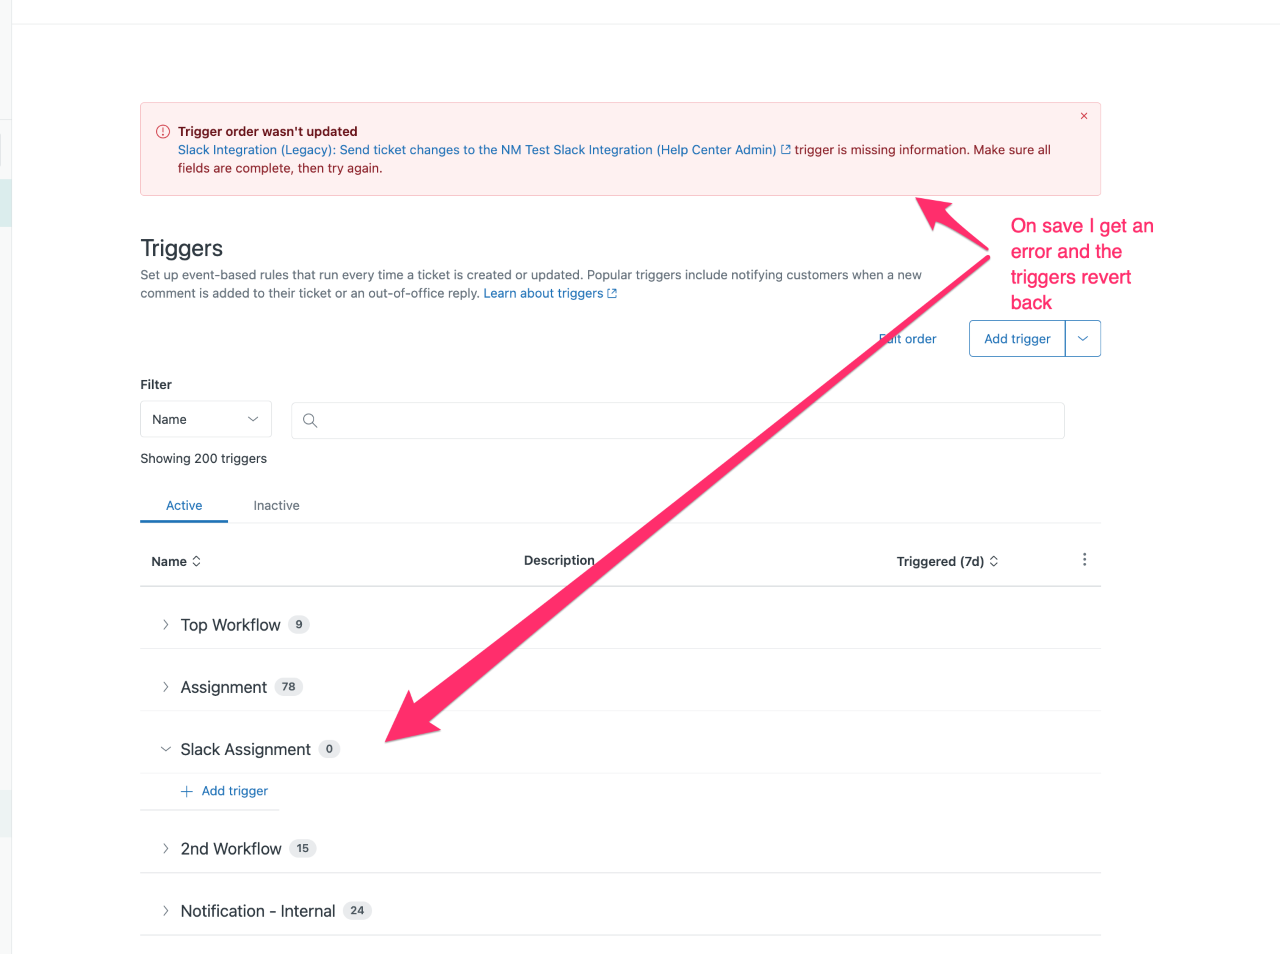Open the Add trigger dropdown arrow

click(x=1082, y=338)
